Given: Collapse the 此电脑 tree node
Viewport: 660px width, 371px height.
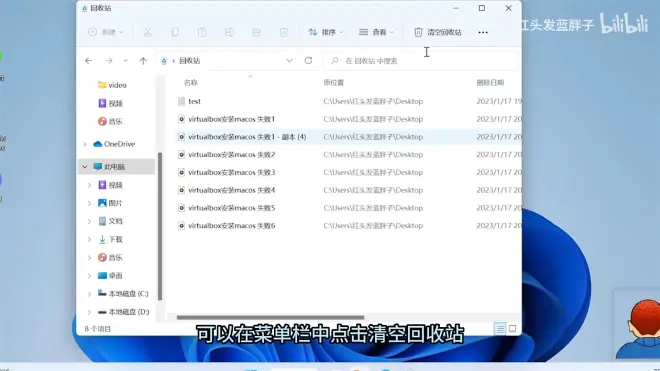Looking at the screenshot, I should 85,167.
